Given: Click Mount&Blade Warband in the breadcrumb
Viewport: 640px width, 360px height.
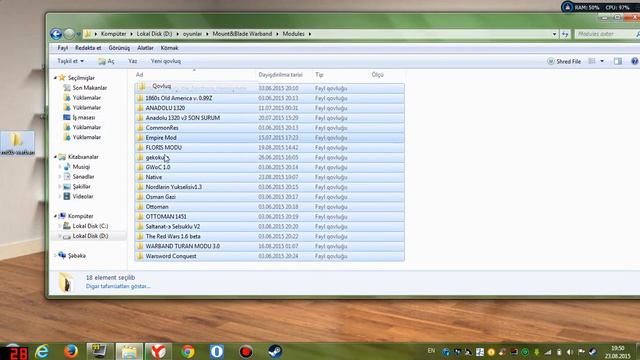Looking at the screenshot, I should 242,34.
